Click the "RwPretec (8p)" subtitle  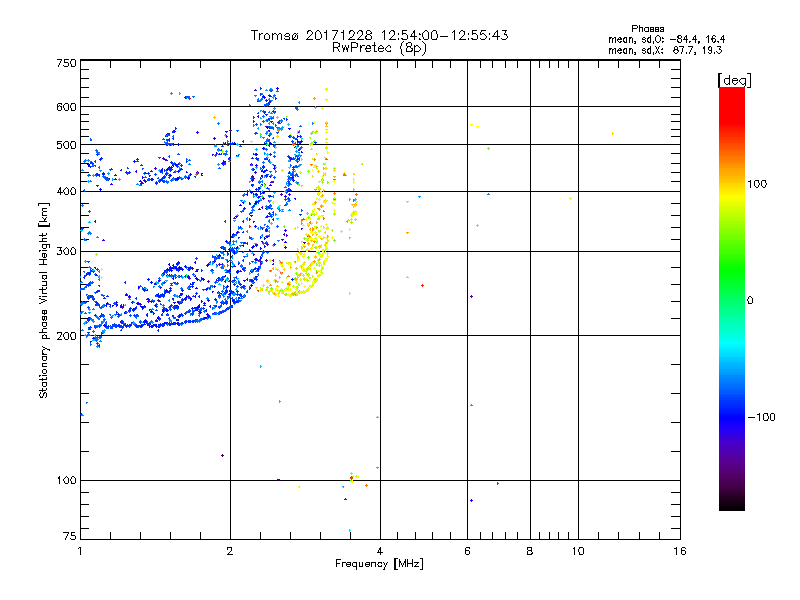379,48
